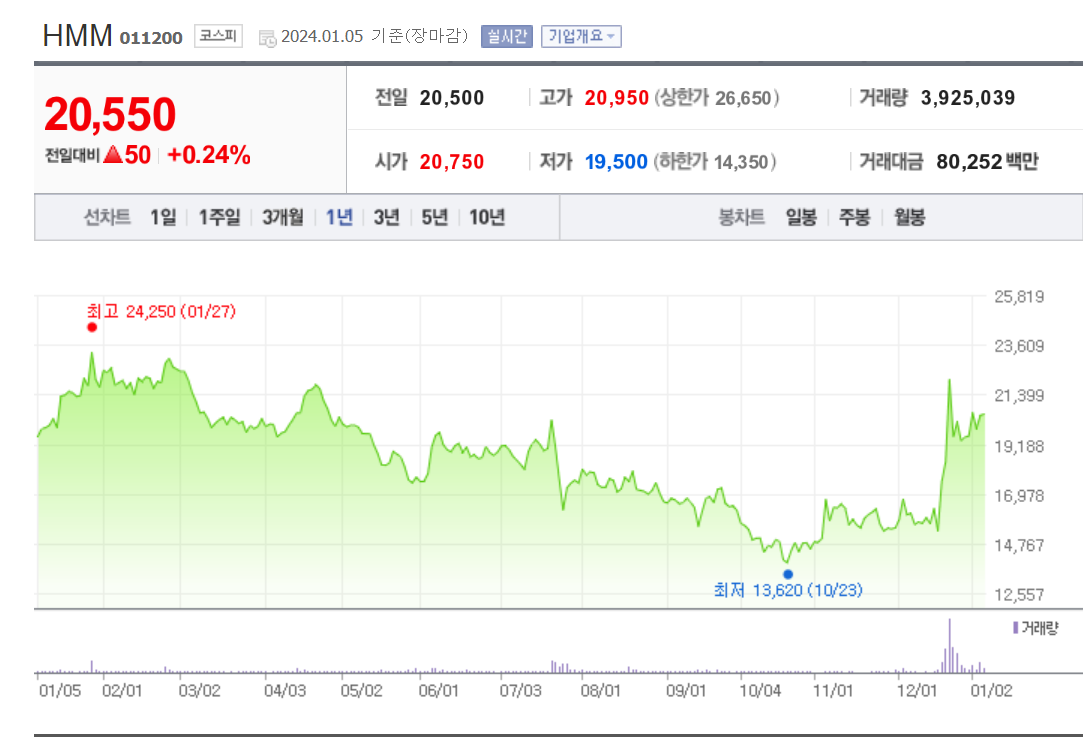Select the 3개월 line chart tab
This screenshot has height=737, width=1083.
[x=282, y=218]
